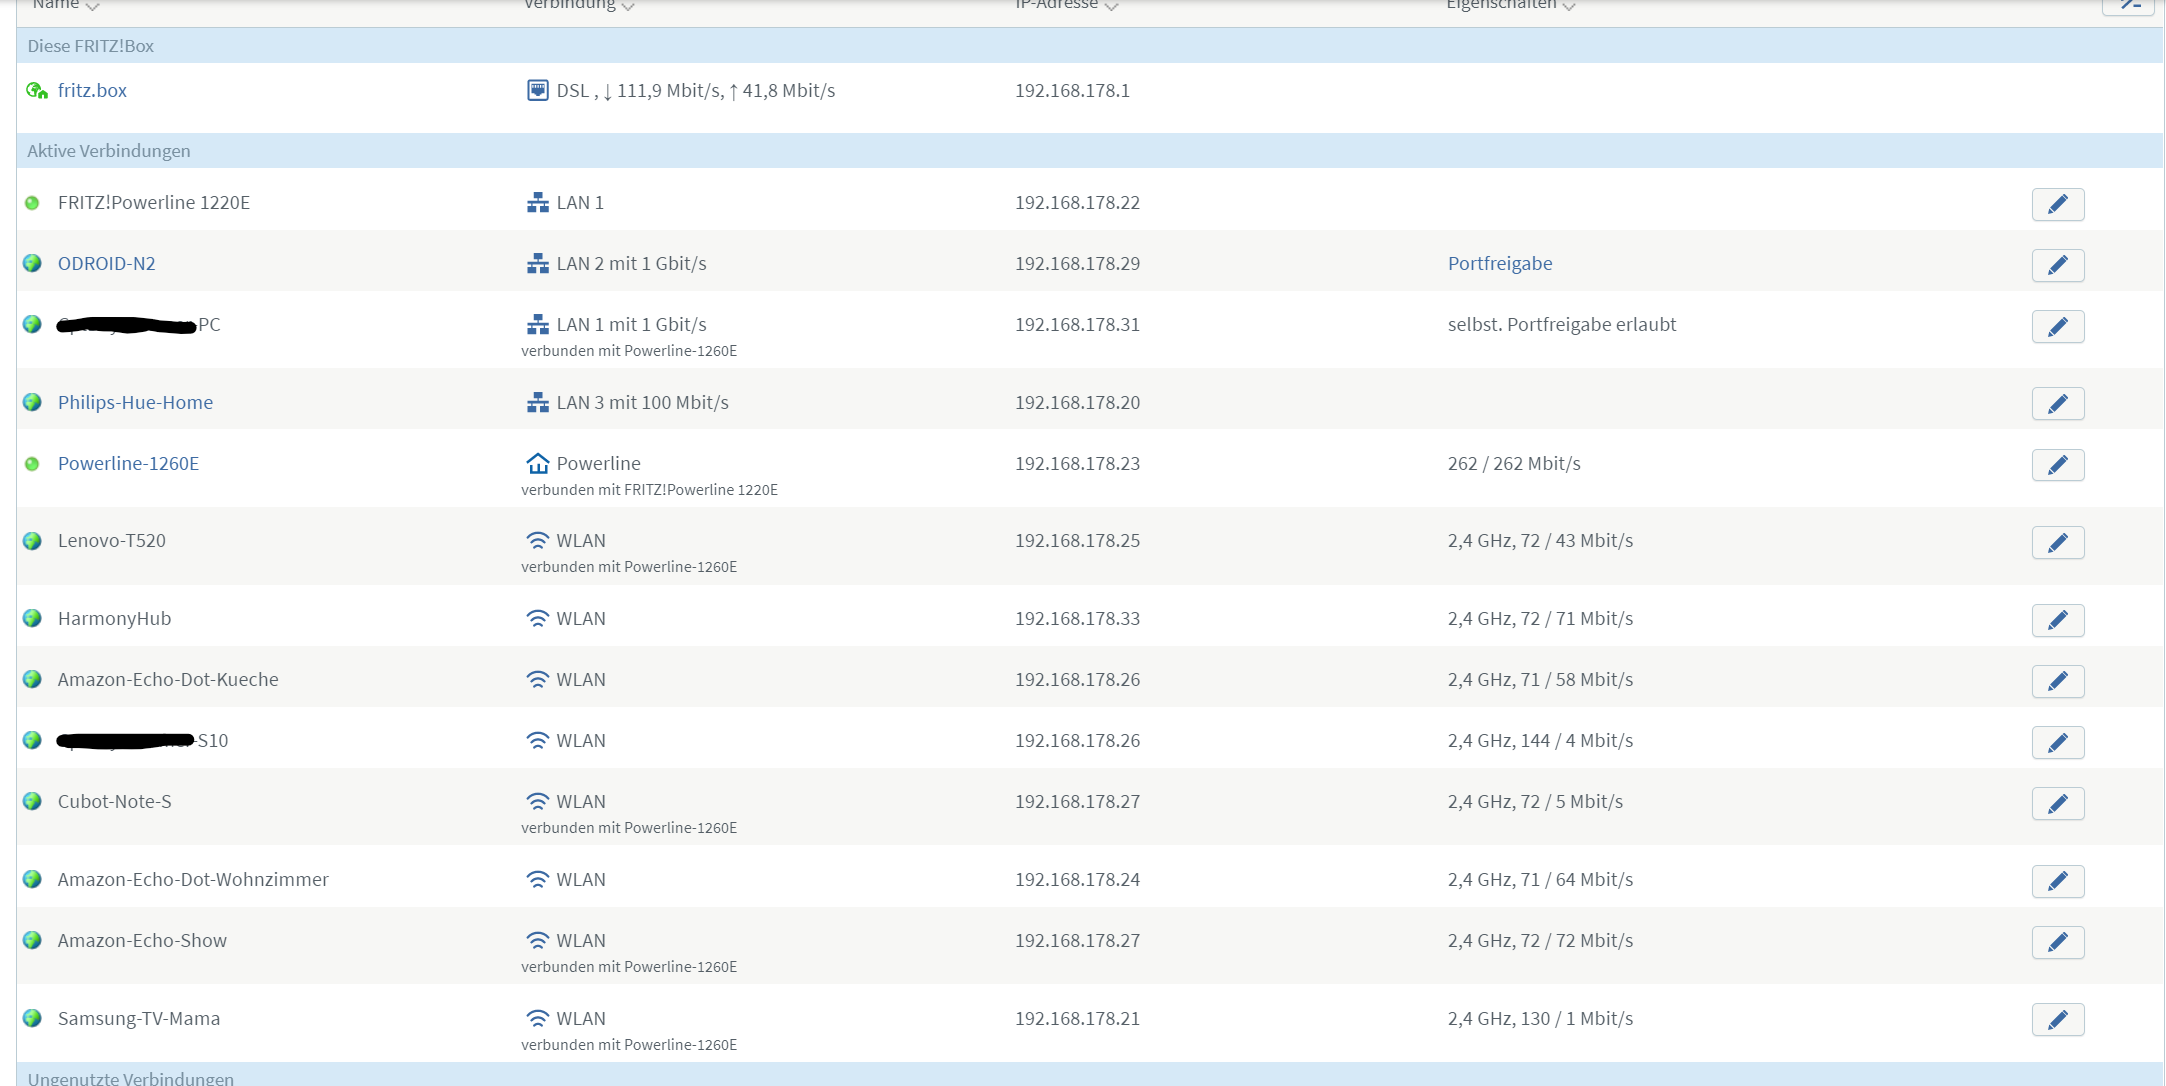
Task: Click the globe status icon for ODROID-N2
Action: click(x=32, y=263)
